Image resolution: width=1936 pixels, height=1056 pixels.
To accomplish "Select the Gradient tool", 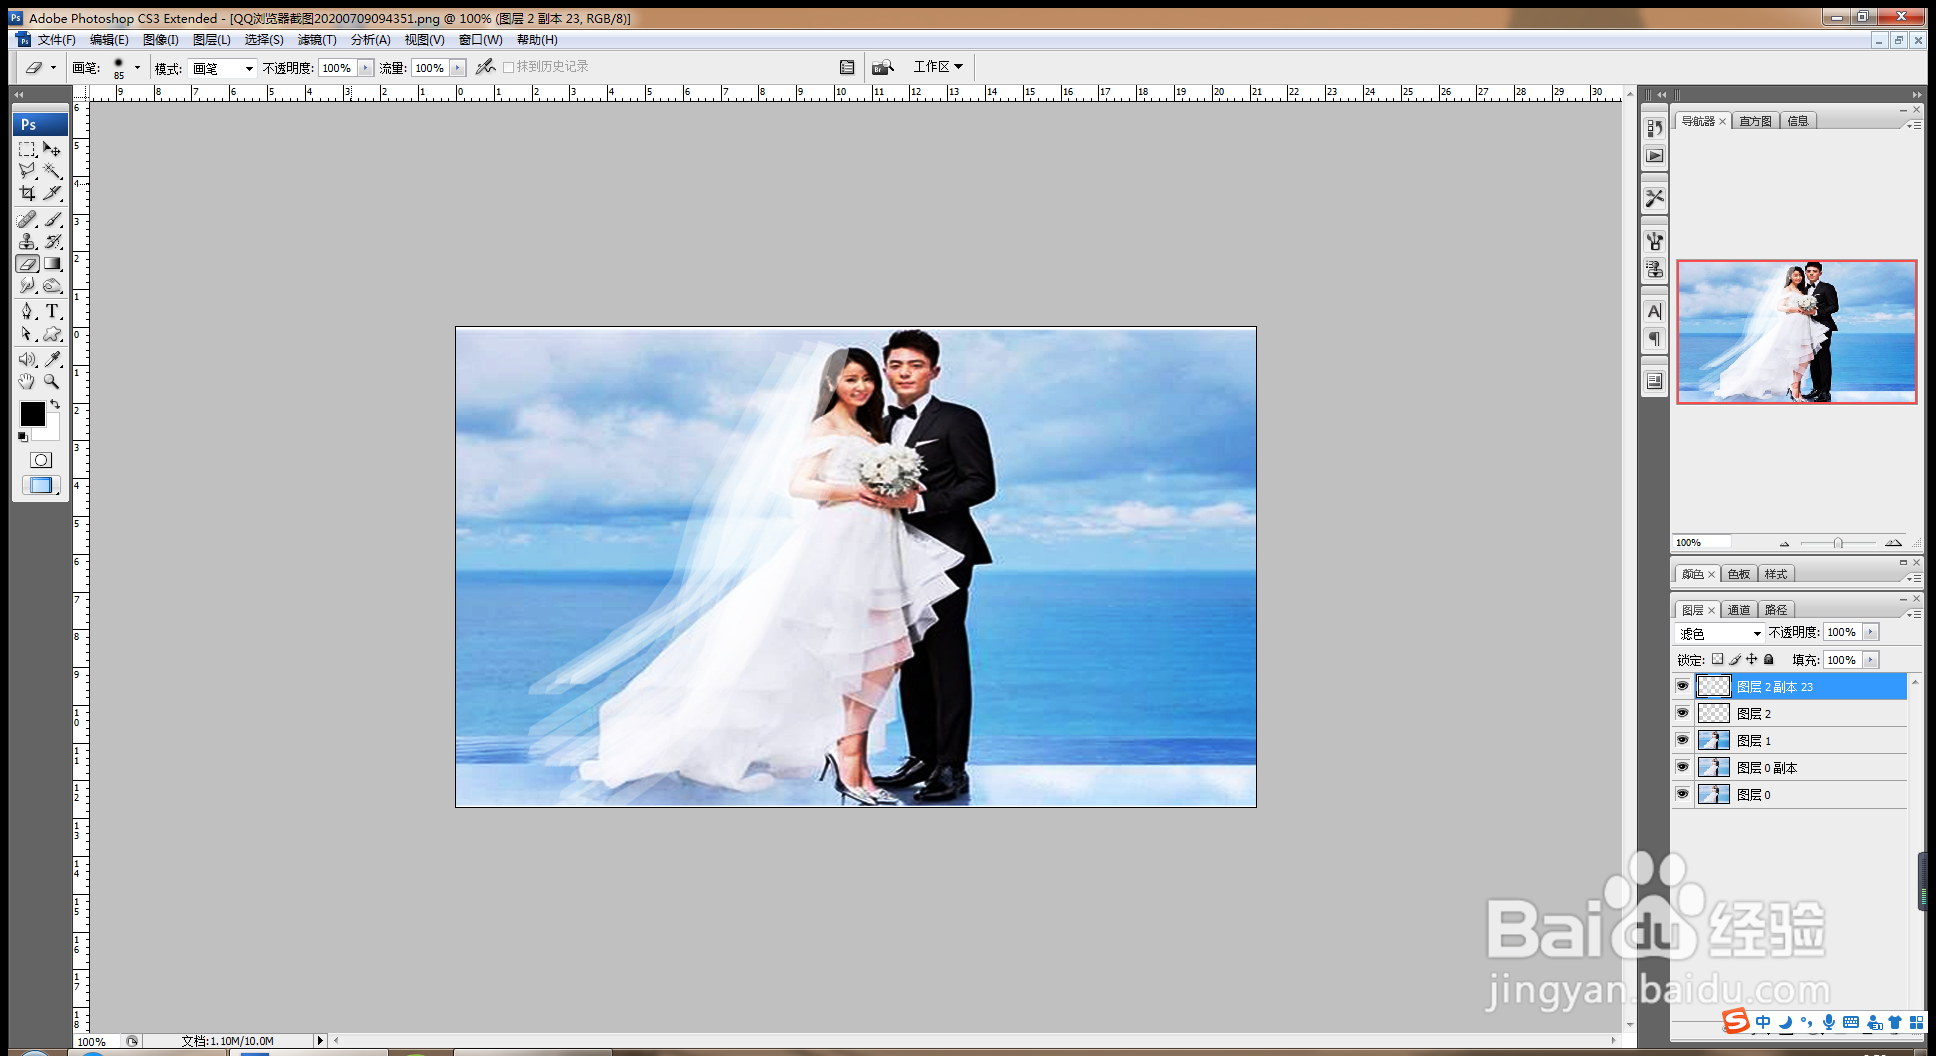I will pos(53,264).
